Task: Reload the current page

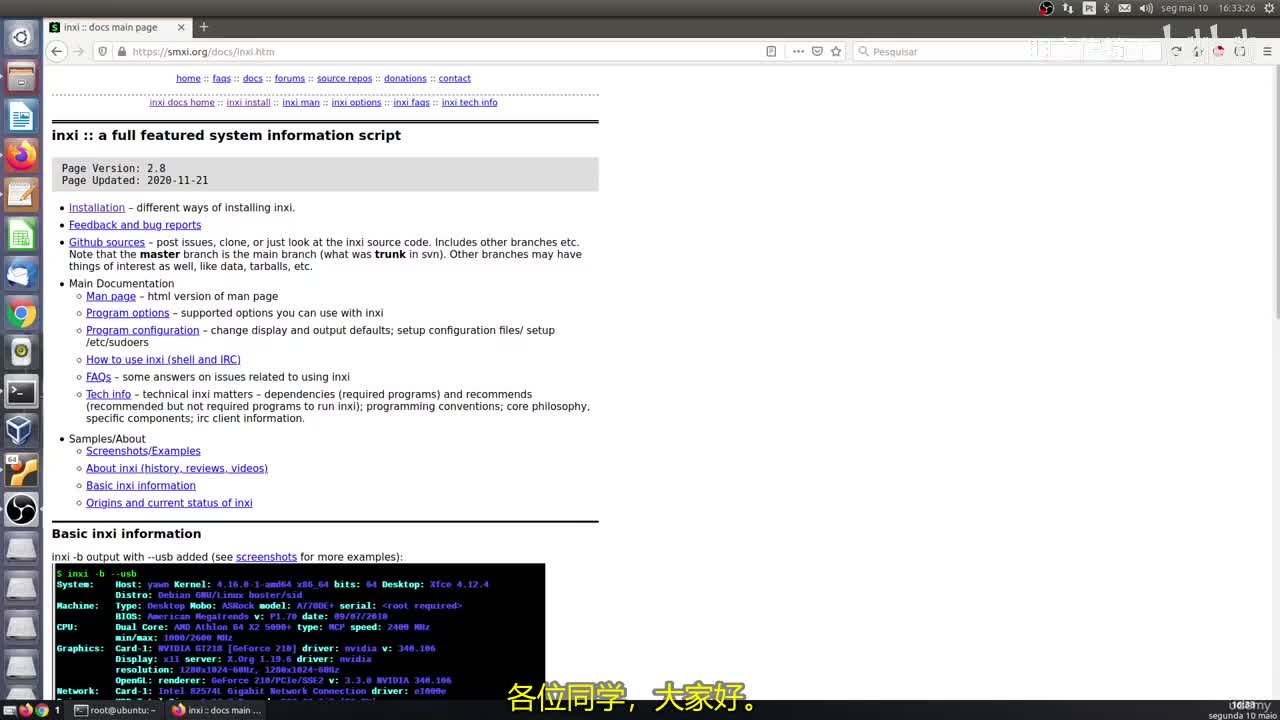Action: pyautogui.click(x=1176, y=51)
